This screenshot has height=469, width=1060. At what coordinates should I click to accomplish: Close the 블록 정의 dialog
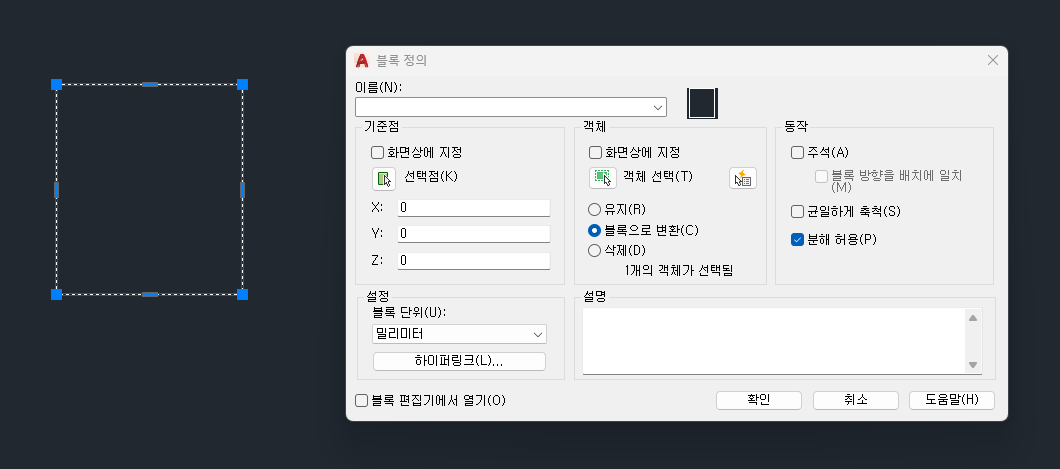point(992,60)
